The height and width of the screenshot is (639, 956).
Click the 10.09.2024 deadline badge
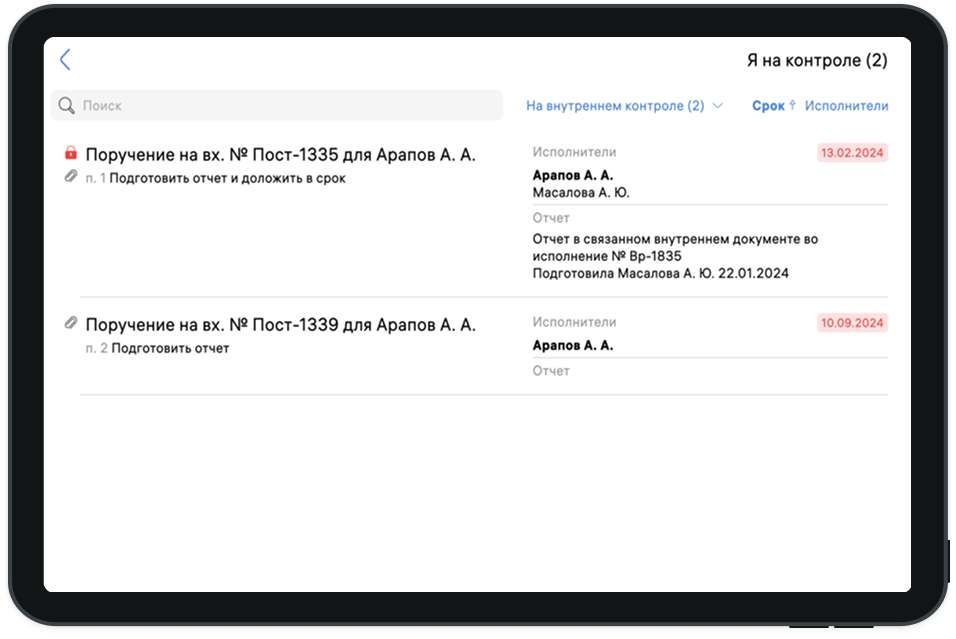pos(852,323)
